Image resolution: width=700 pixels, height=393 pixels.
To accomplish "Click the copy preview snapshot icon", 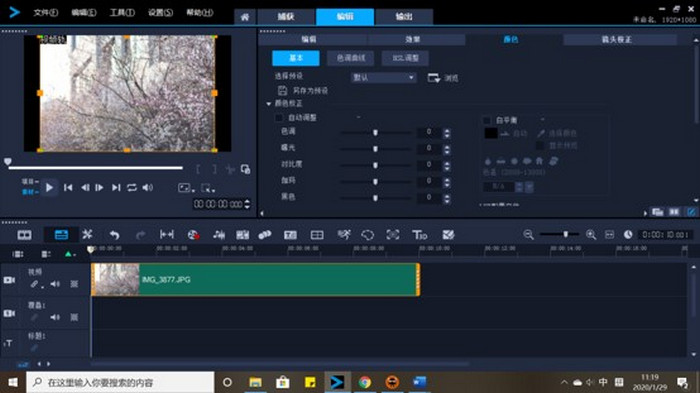I will [245, 169].
